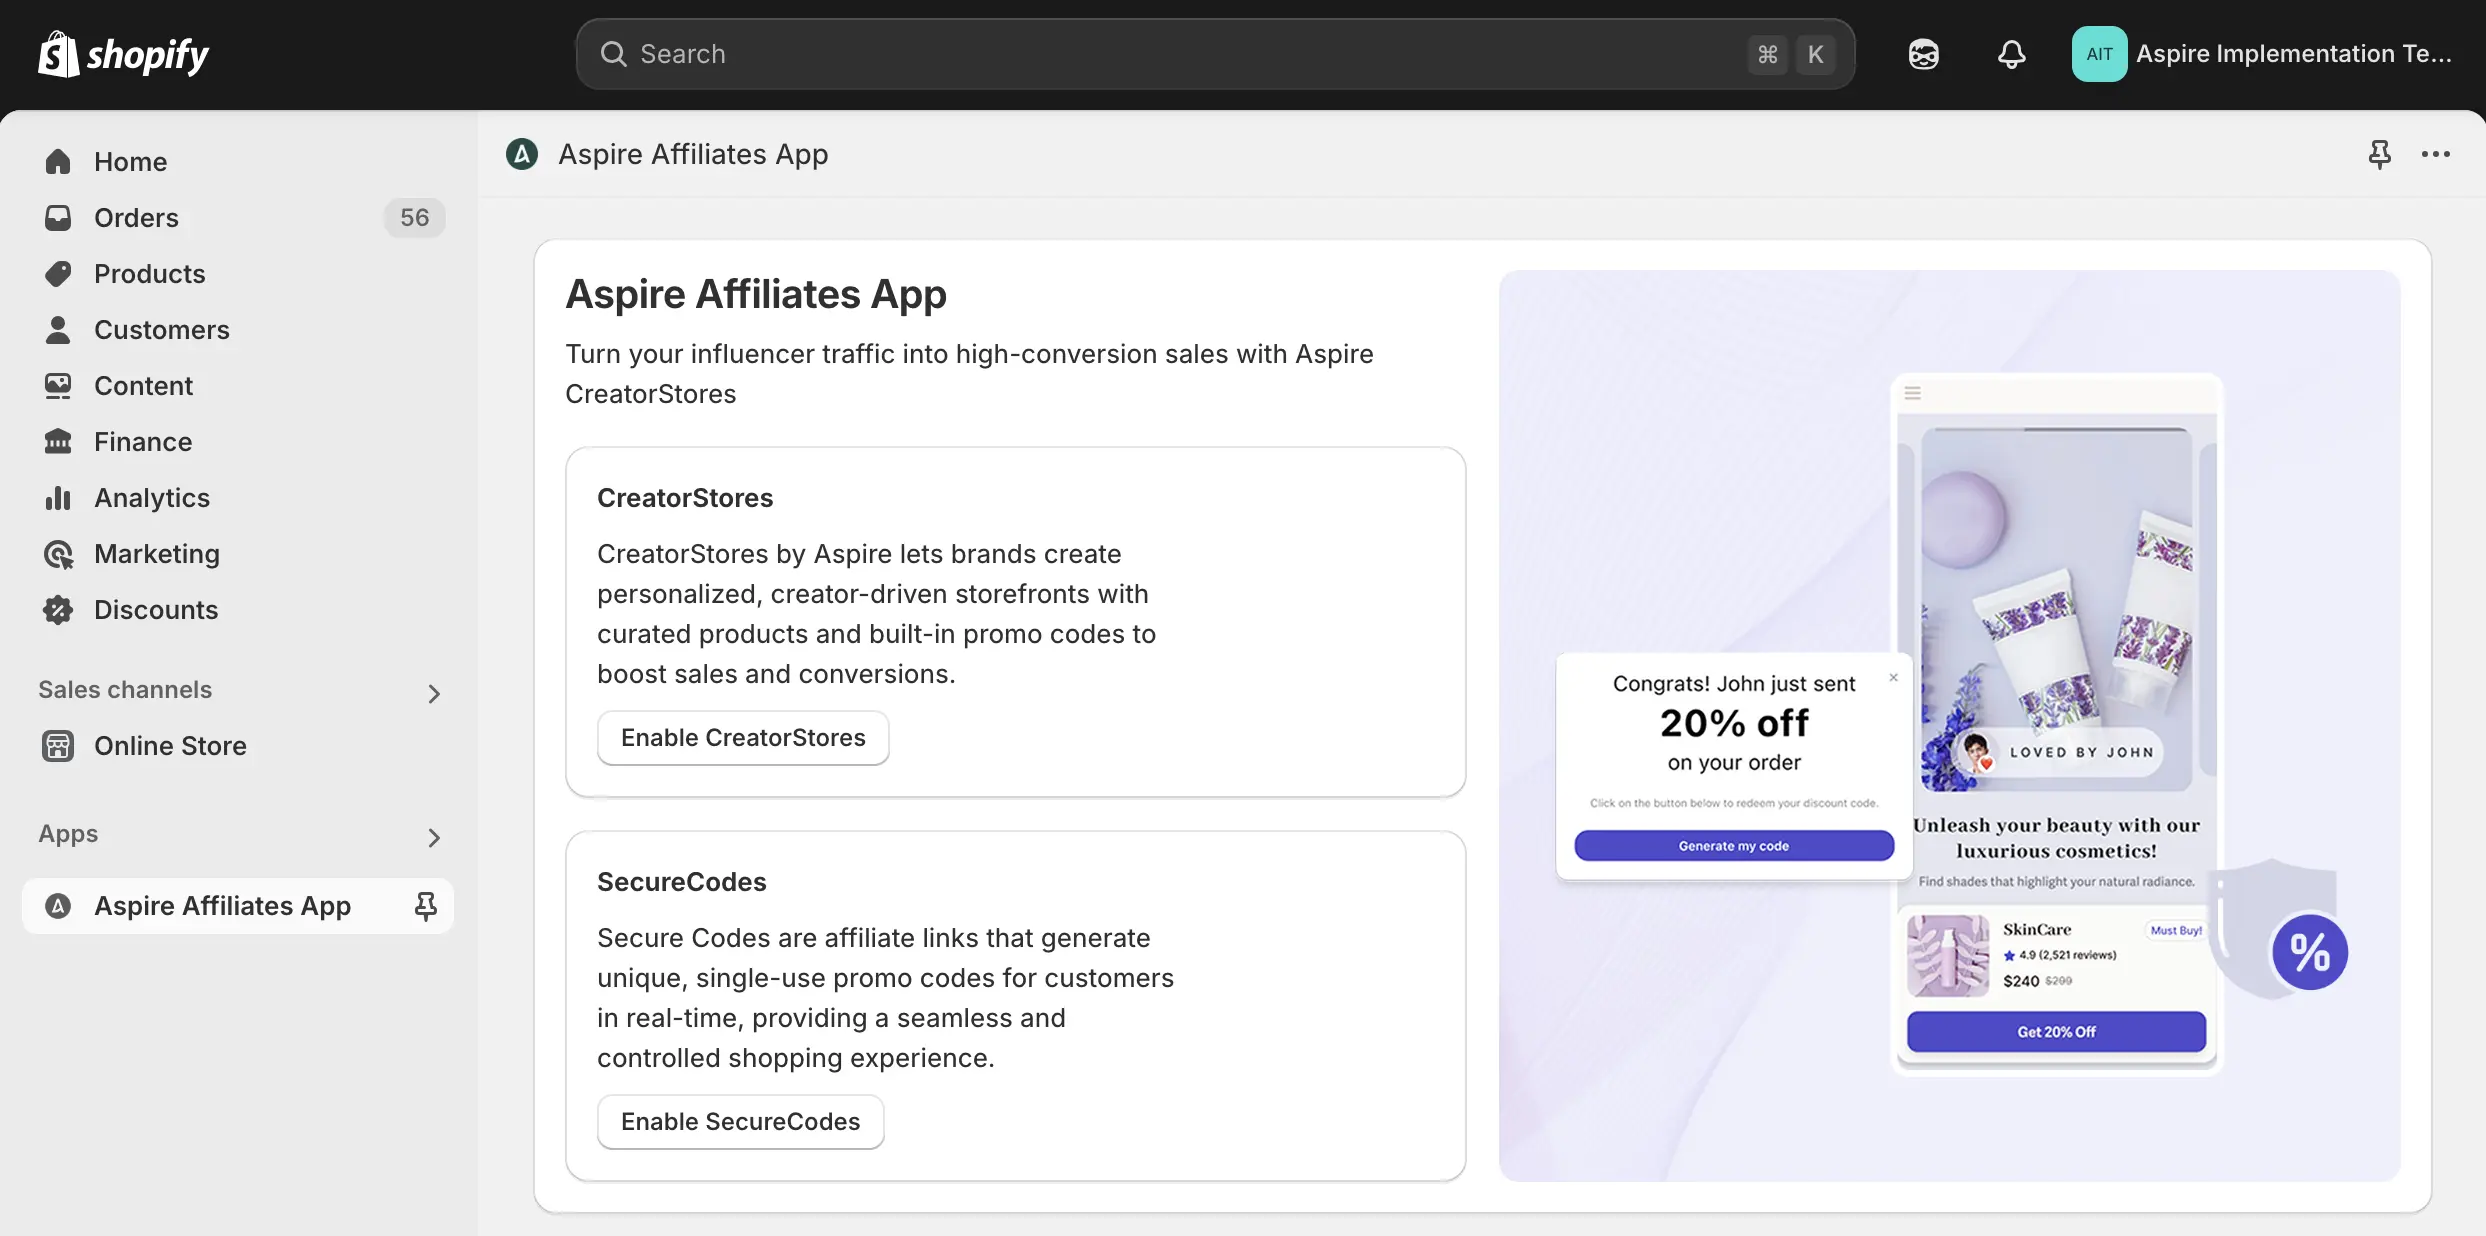Open the three-dots more actions menu
The height and width of the screenshot is (1236, 2486).
tap(2435, 154)
